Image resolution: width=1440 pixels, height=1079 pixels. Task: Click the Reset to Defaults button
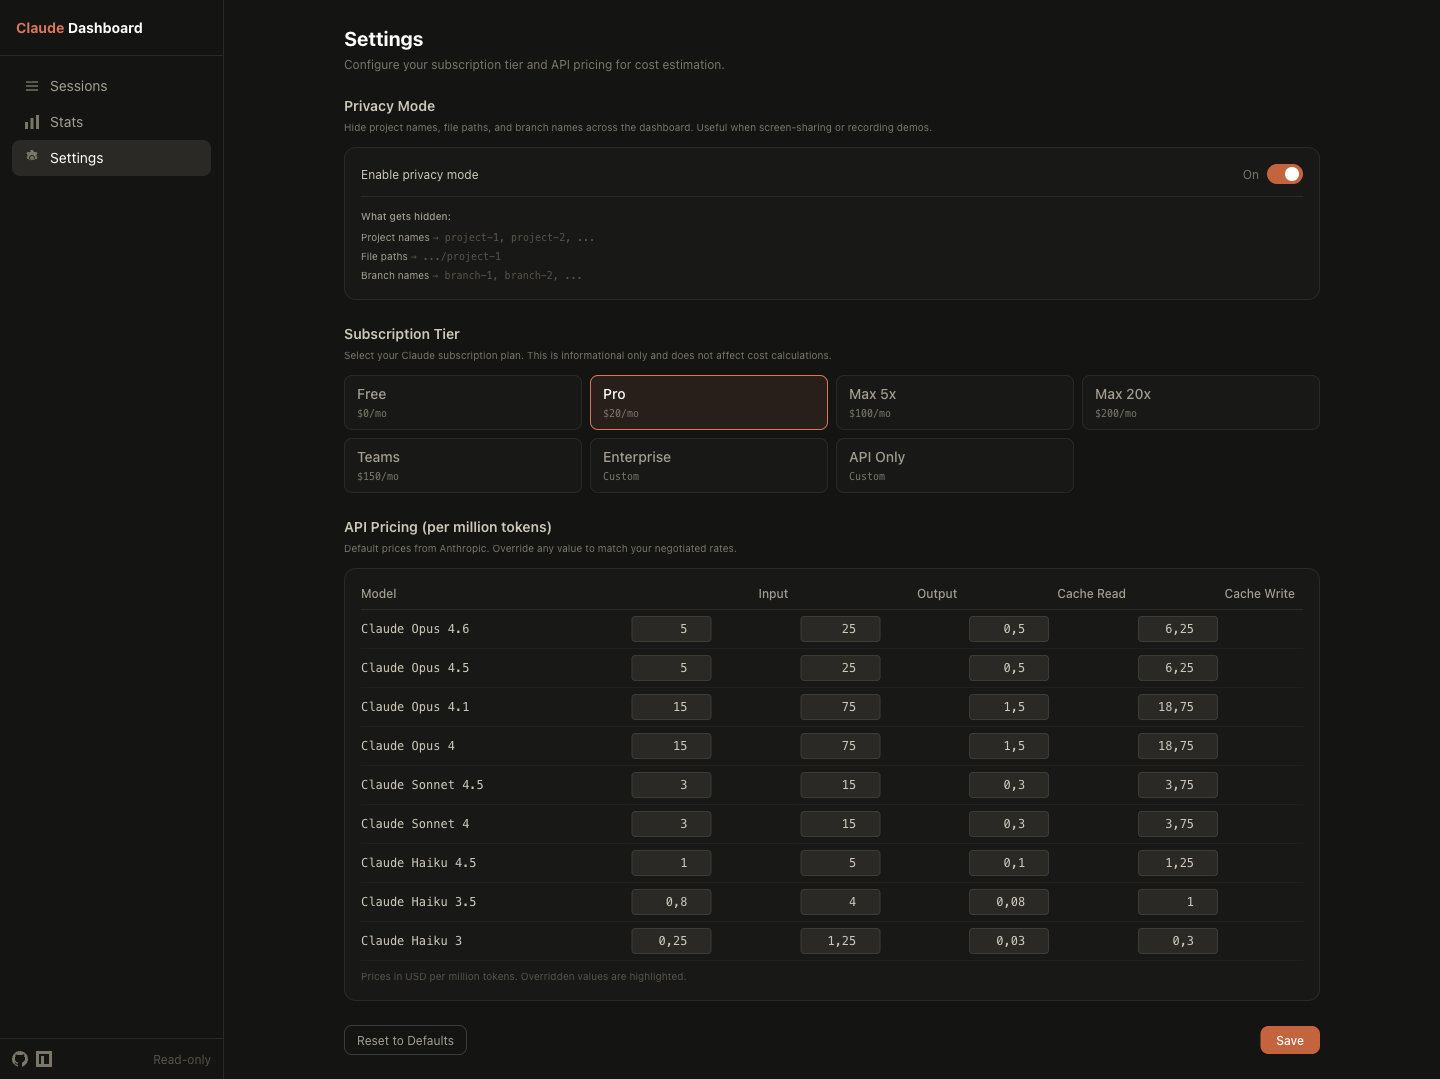pyautogui.click(x=405, y=1040)
